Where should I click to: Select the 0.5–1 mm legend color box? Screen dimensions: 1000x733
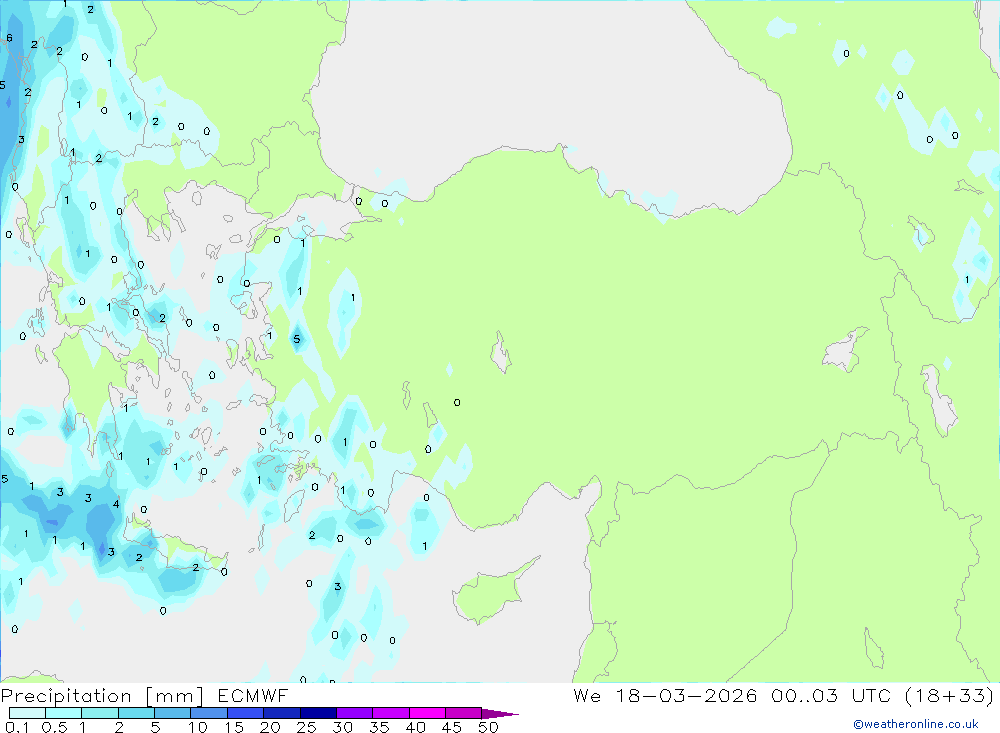point(63,713)
